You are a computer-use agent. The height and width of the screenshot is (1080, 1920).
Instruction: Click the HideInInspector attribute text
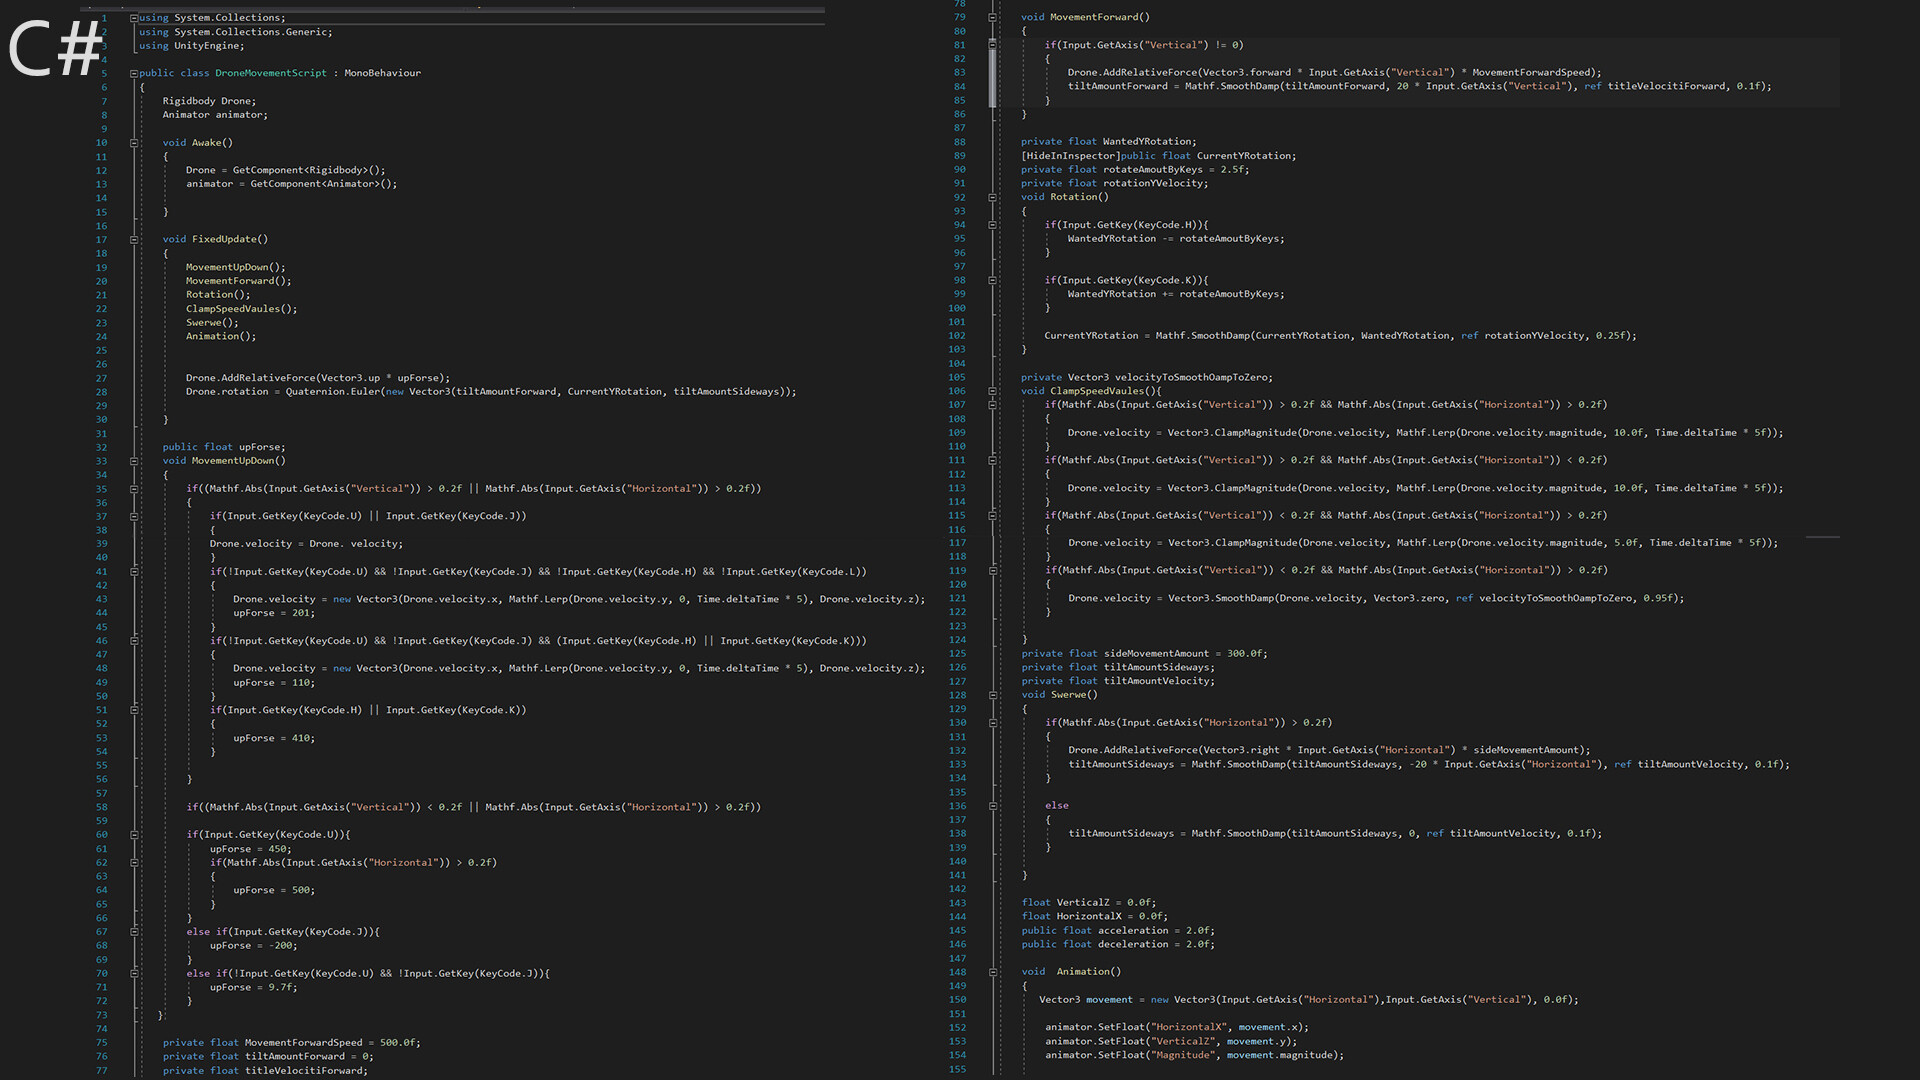(x=1070, y=156)
